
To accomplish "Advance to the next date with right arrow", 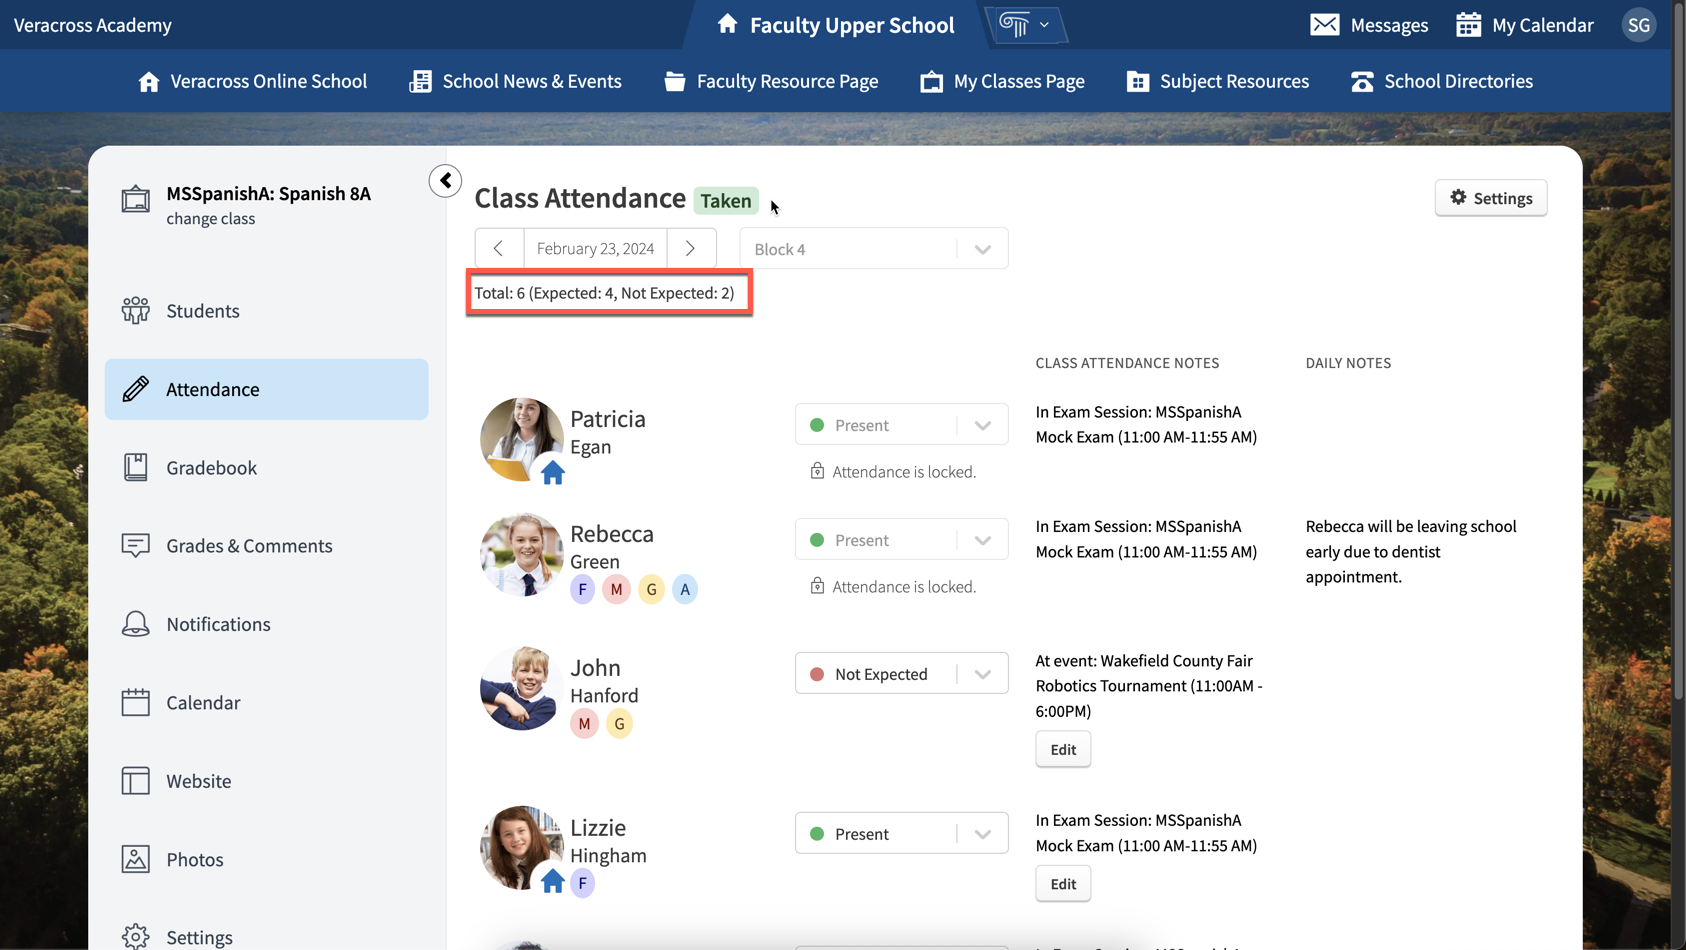I will pos(690,248).
